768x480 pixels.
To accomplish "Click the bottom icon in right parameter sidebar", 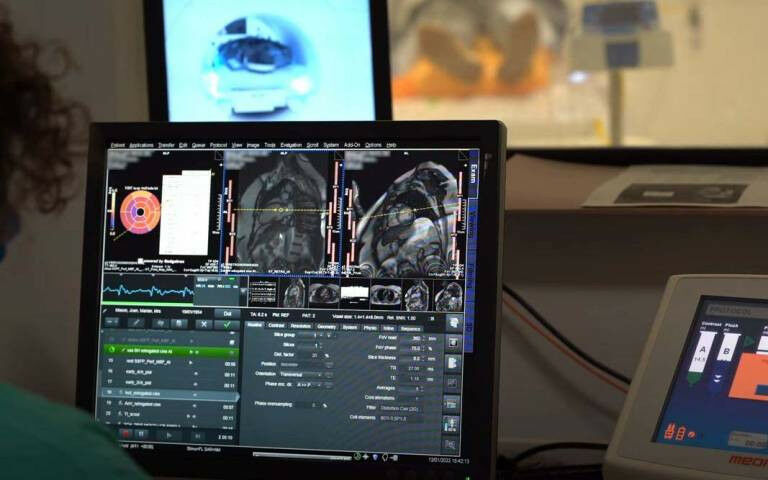I will [451, 443].
